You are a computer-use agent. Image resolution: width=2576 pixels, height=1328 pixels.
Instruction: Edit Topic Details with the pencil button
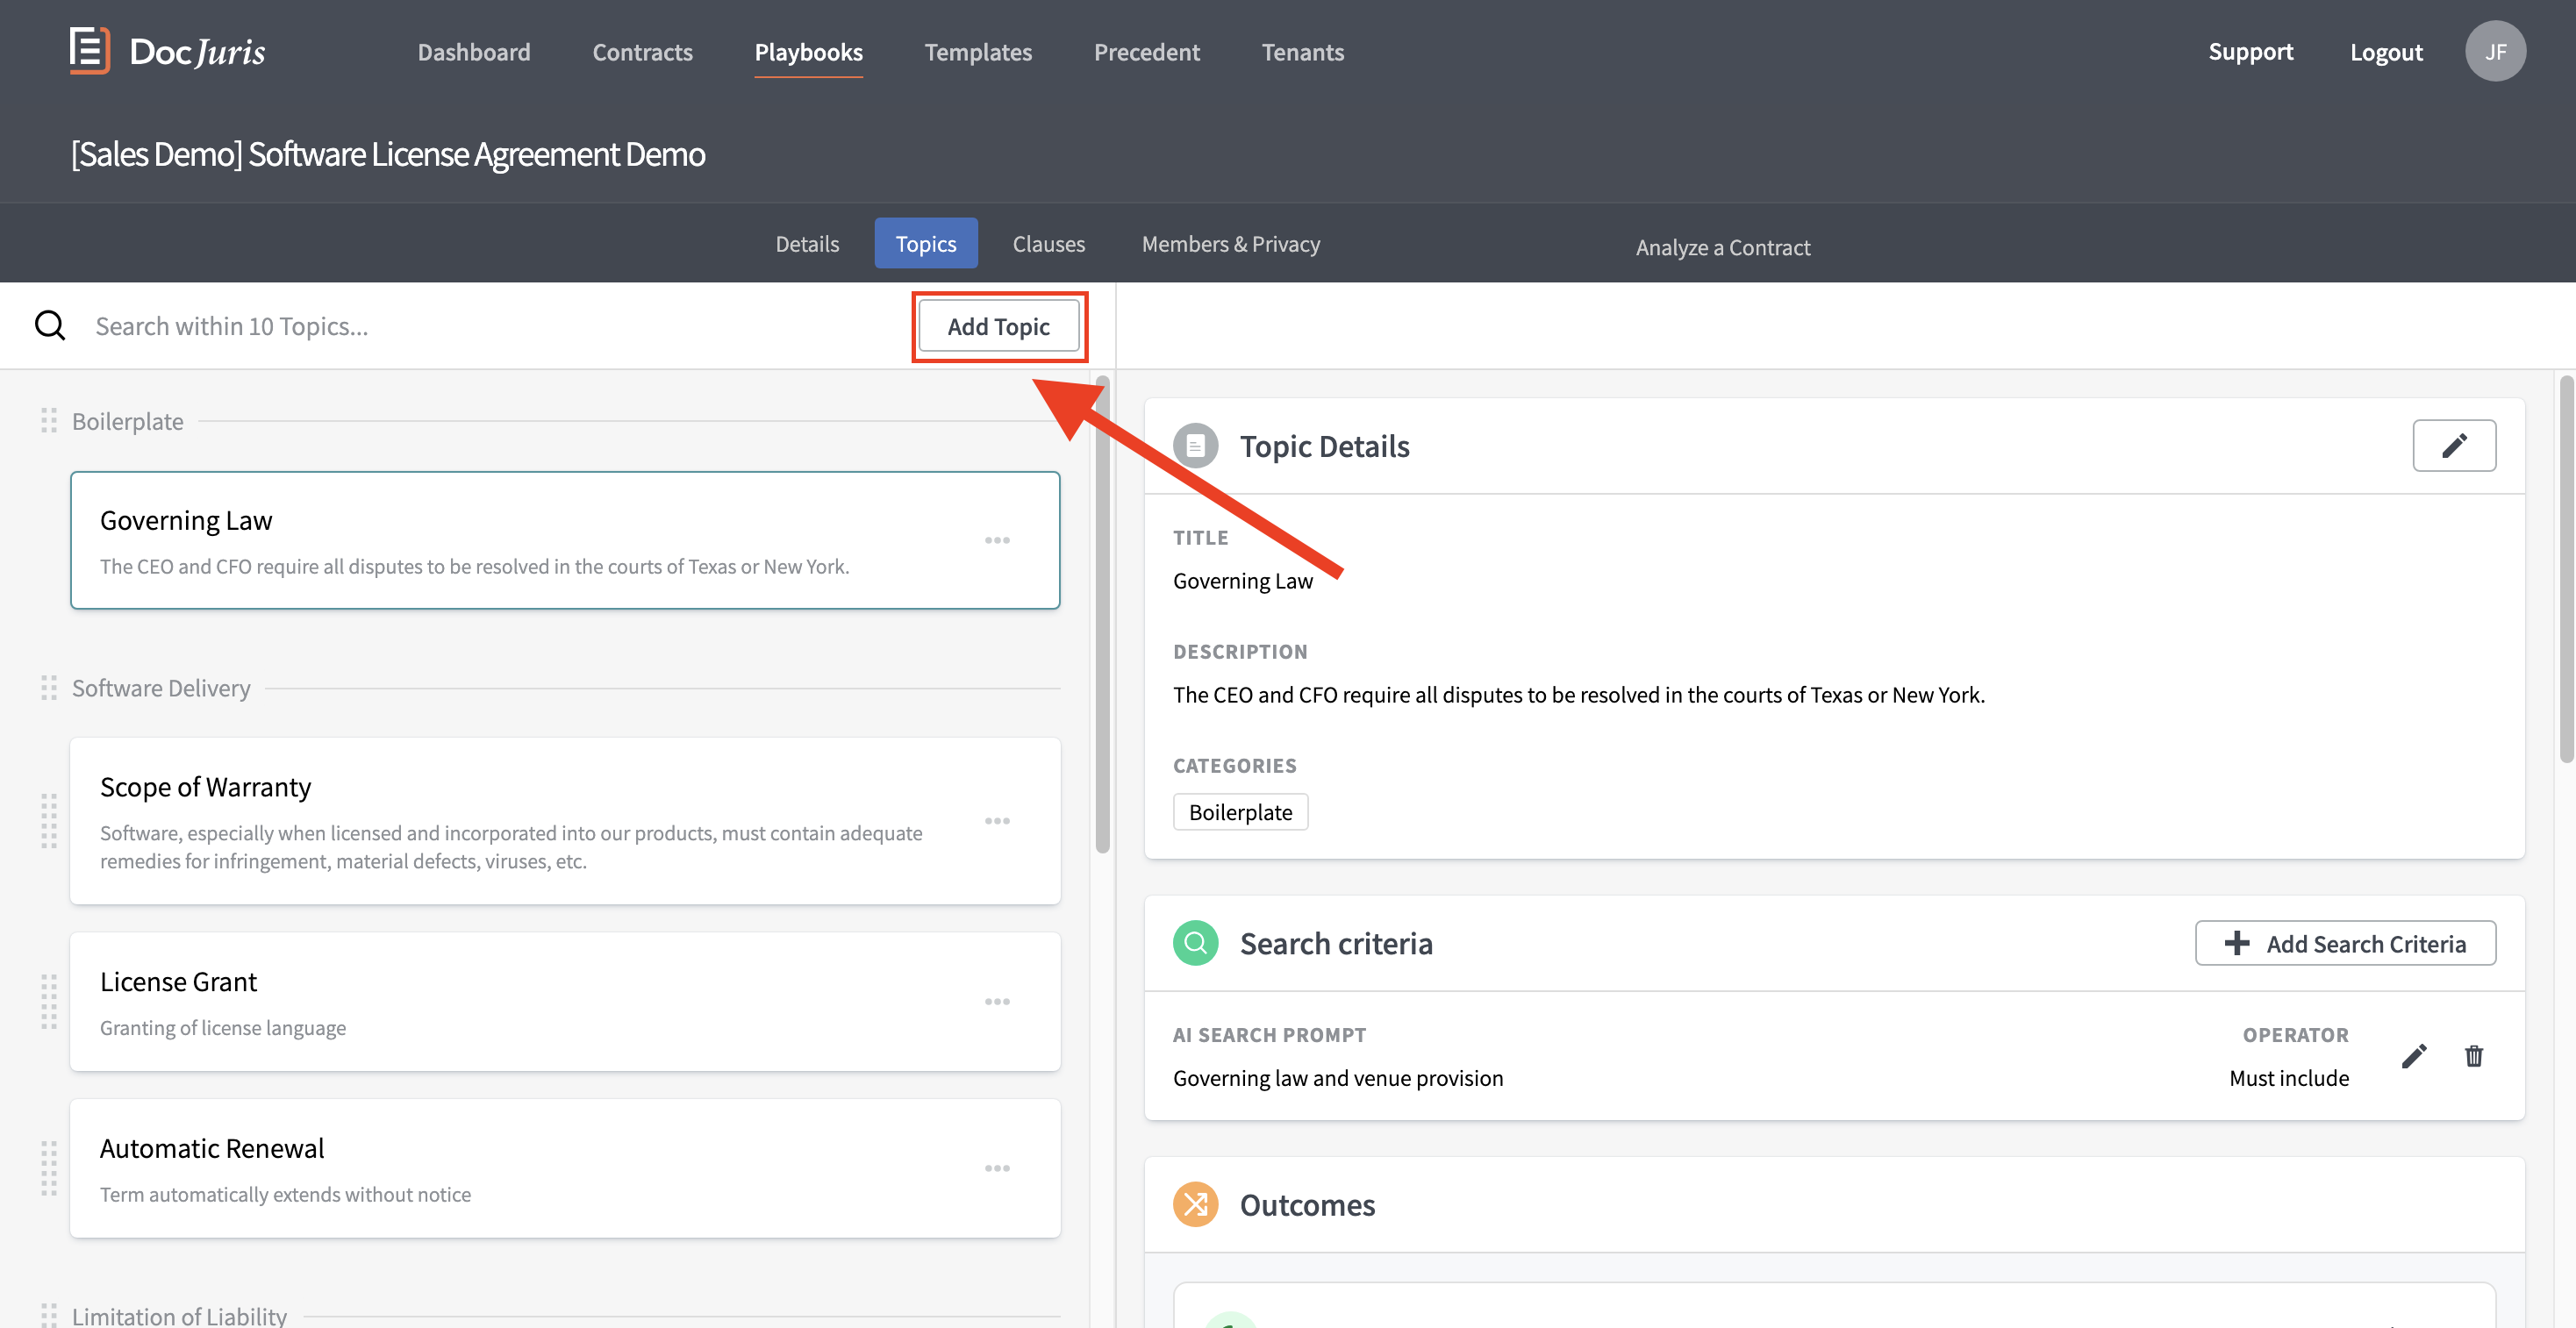[x=2454, y=445]
